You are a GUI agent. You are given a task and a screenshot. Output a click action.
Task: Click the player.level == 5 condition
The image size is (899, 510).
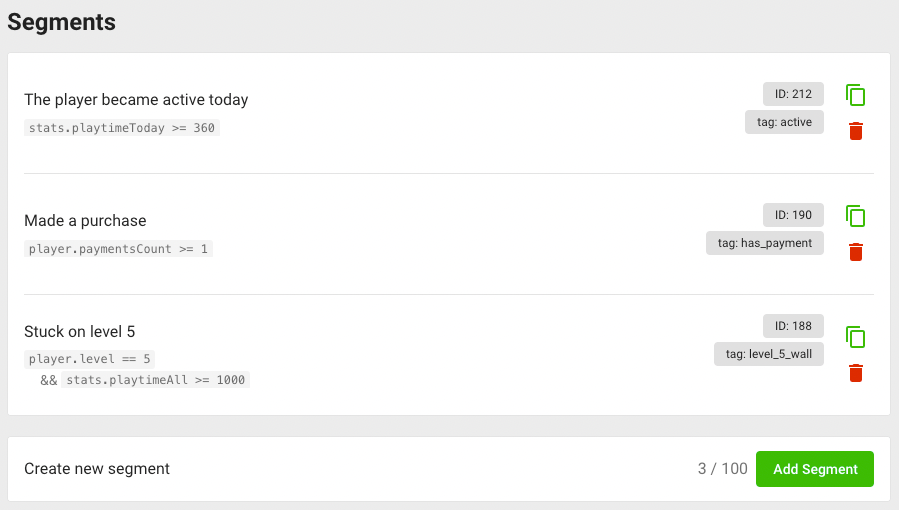pos(89,359)
